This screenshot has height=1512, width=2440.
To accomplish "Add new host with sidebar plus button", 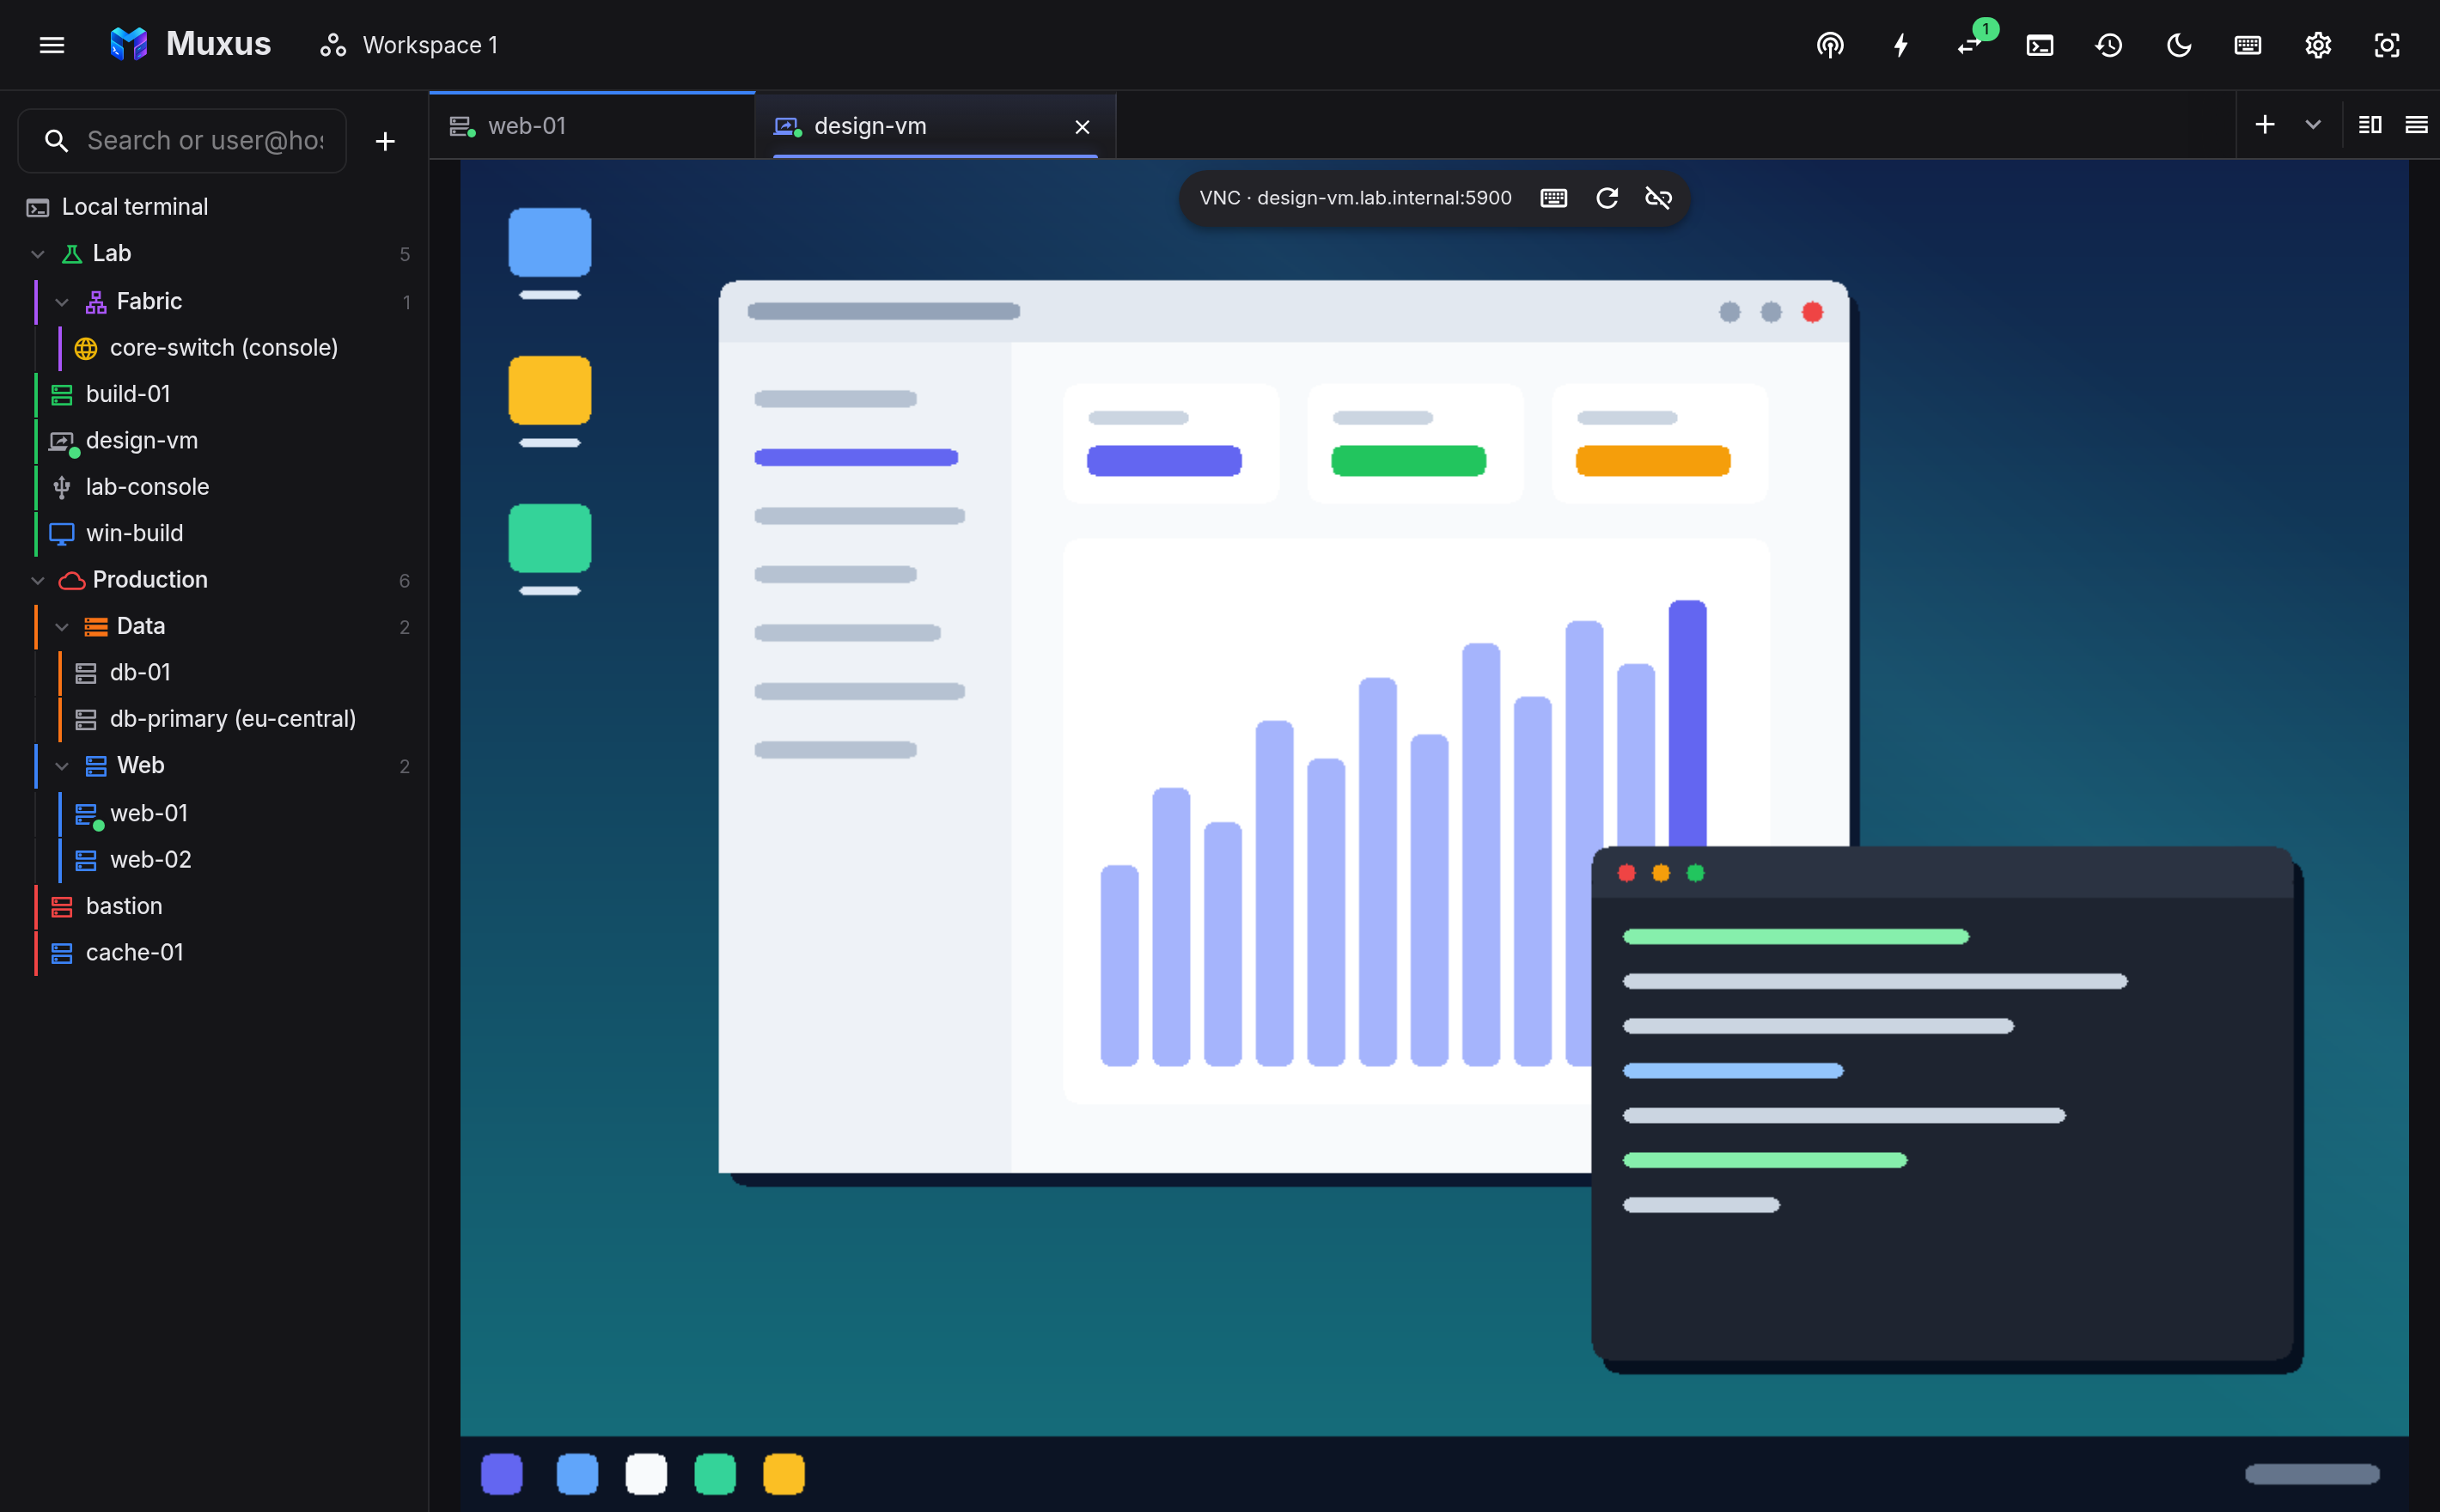I will [x=385, y=141].
